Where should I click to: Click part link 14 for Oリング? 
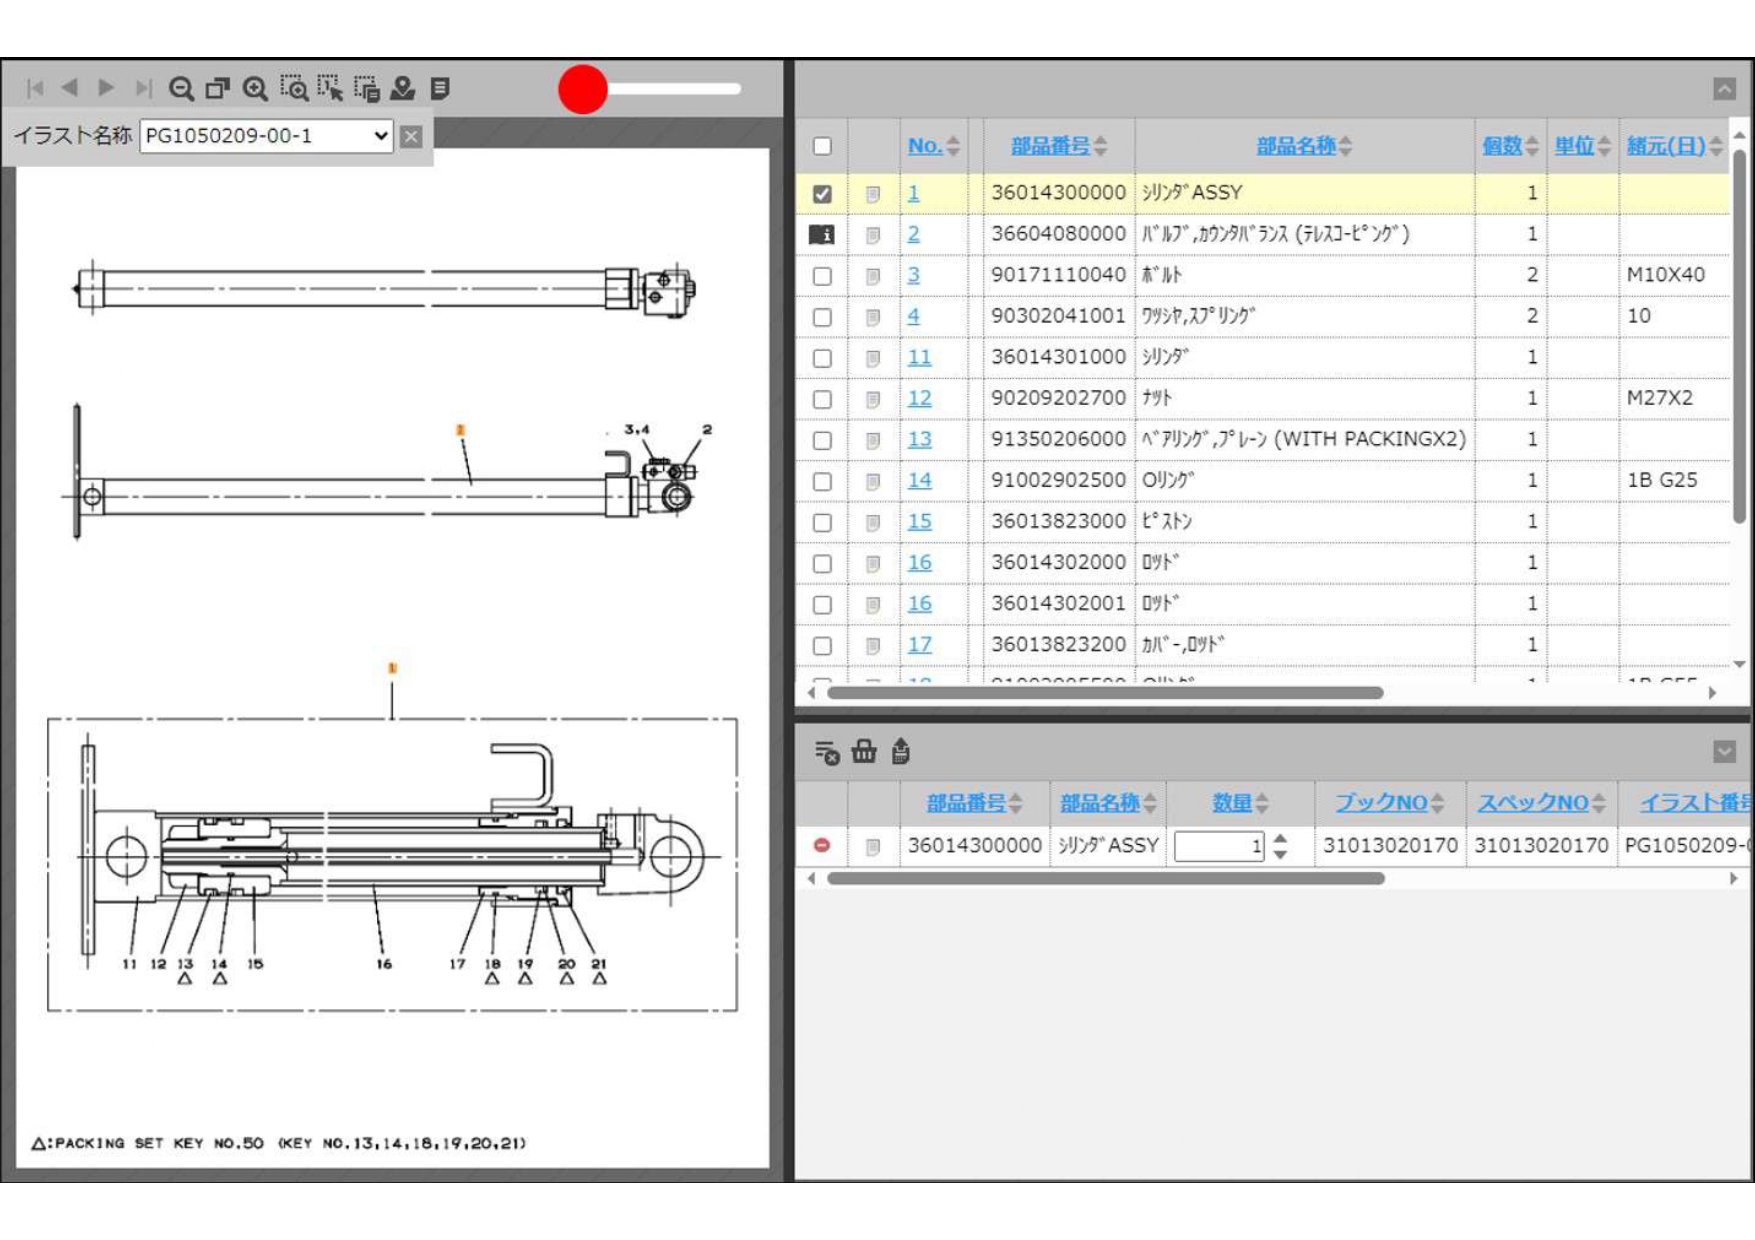tap(919, 481)
